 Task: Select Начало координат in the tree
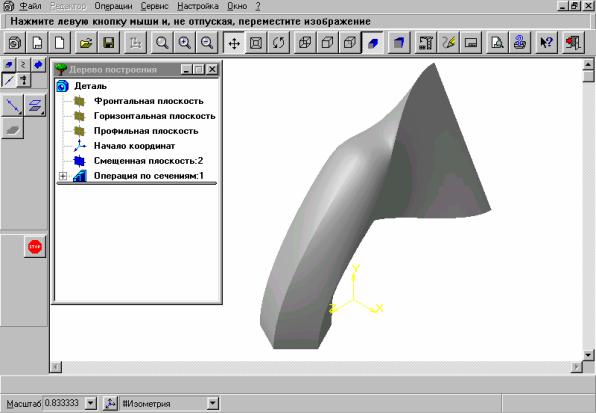134,146
